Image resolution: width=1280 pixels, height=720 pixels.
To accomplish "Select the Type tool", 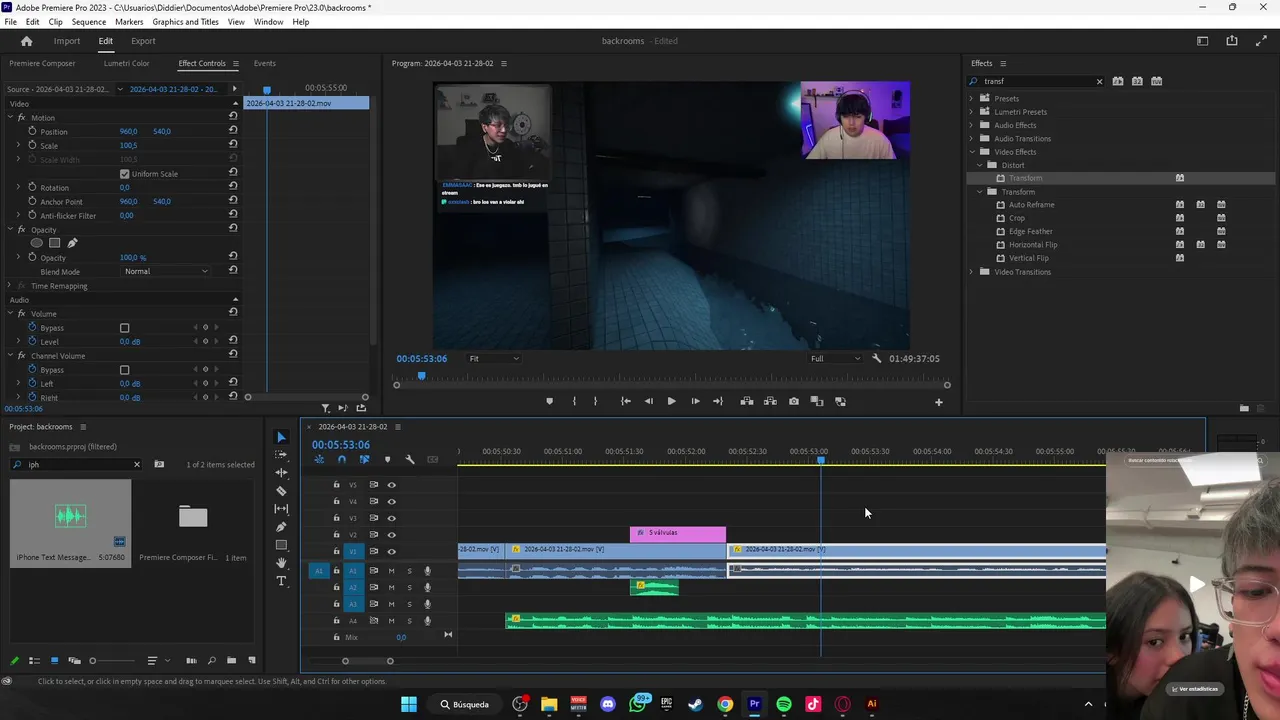I will pyautogui.click(x=281, y=581).
